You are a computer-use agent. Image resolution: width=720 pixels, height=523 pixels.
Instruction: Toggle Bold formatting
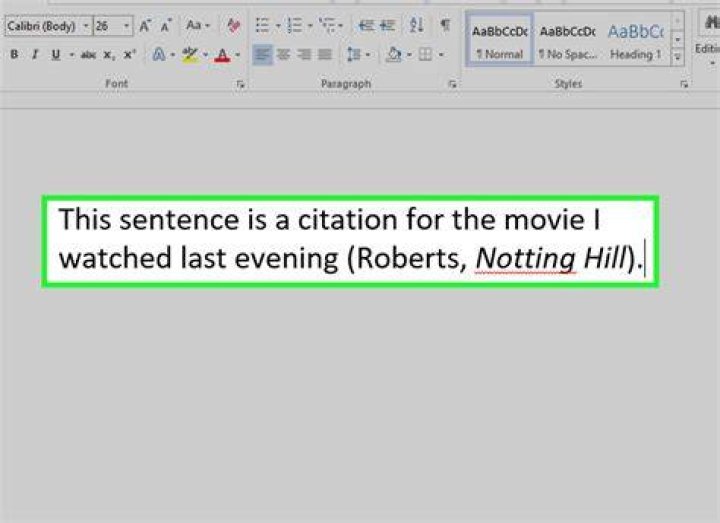14,55
